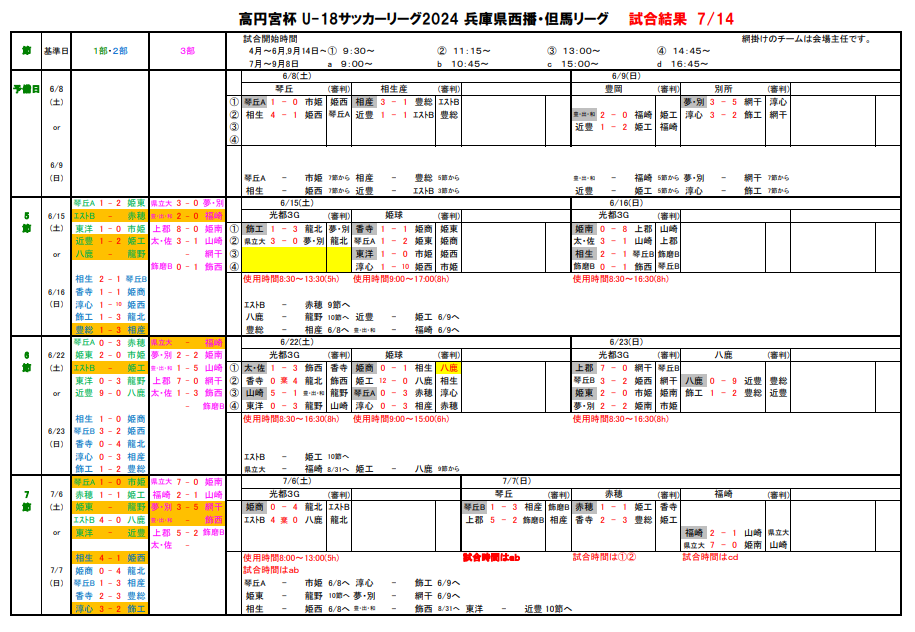Click the "6/8(土)" date header above 琴丘 venue
Screen dimensions: 915x632
coord(296,76)
